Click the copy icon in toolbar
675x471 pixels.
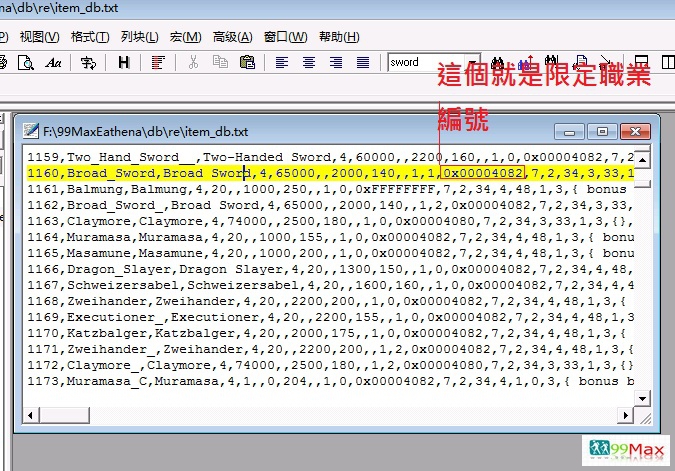219,62
